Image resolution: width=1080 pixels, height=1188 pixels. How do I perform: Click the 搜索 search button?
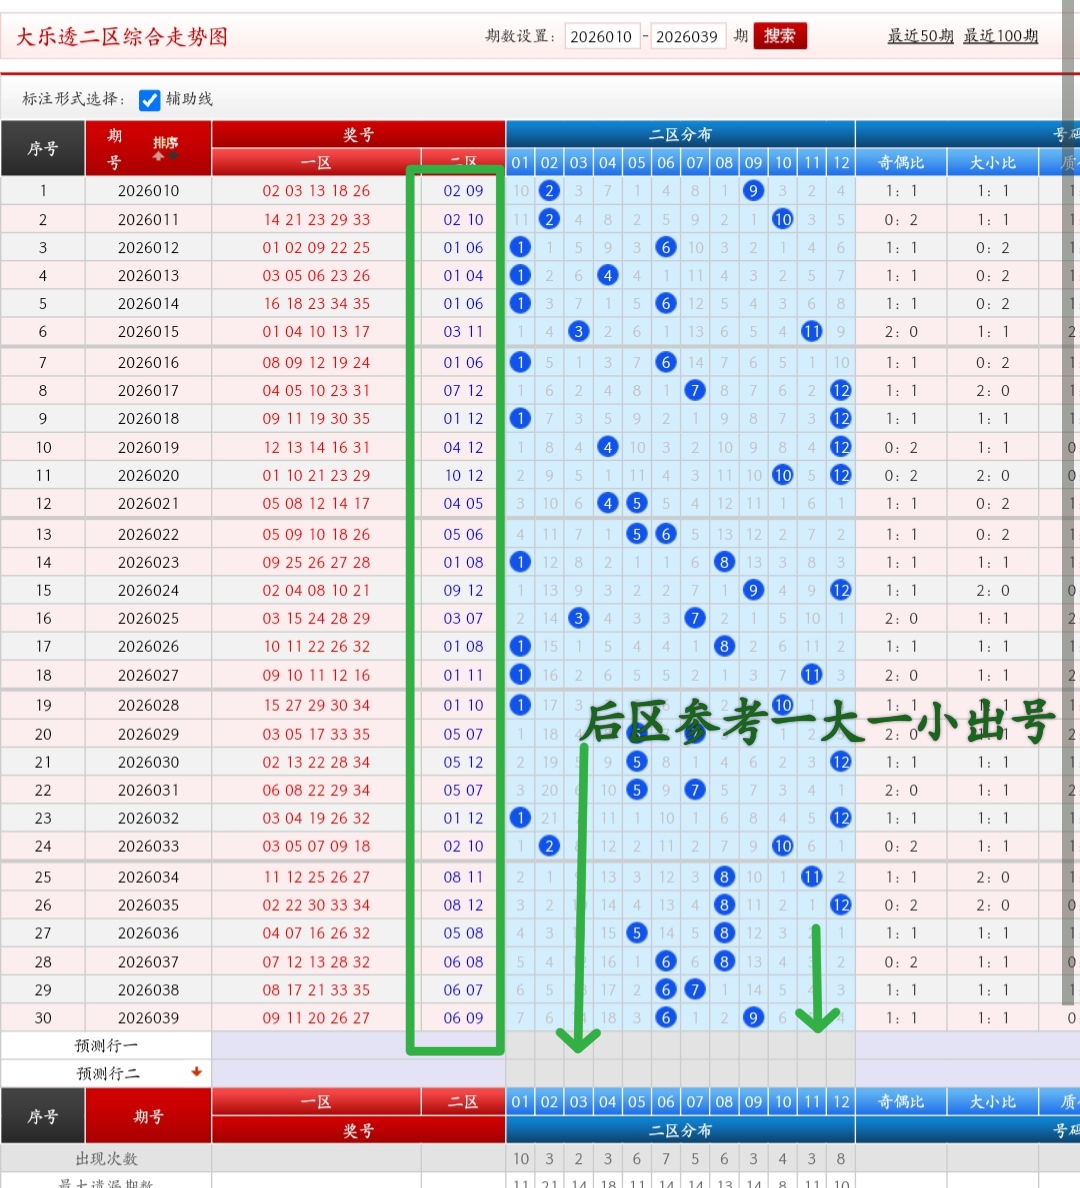pyautogui.click(x=779, y=36)
